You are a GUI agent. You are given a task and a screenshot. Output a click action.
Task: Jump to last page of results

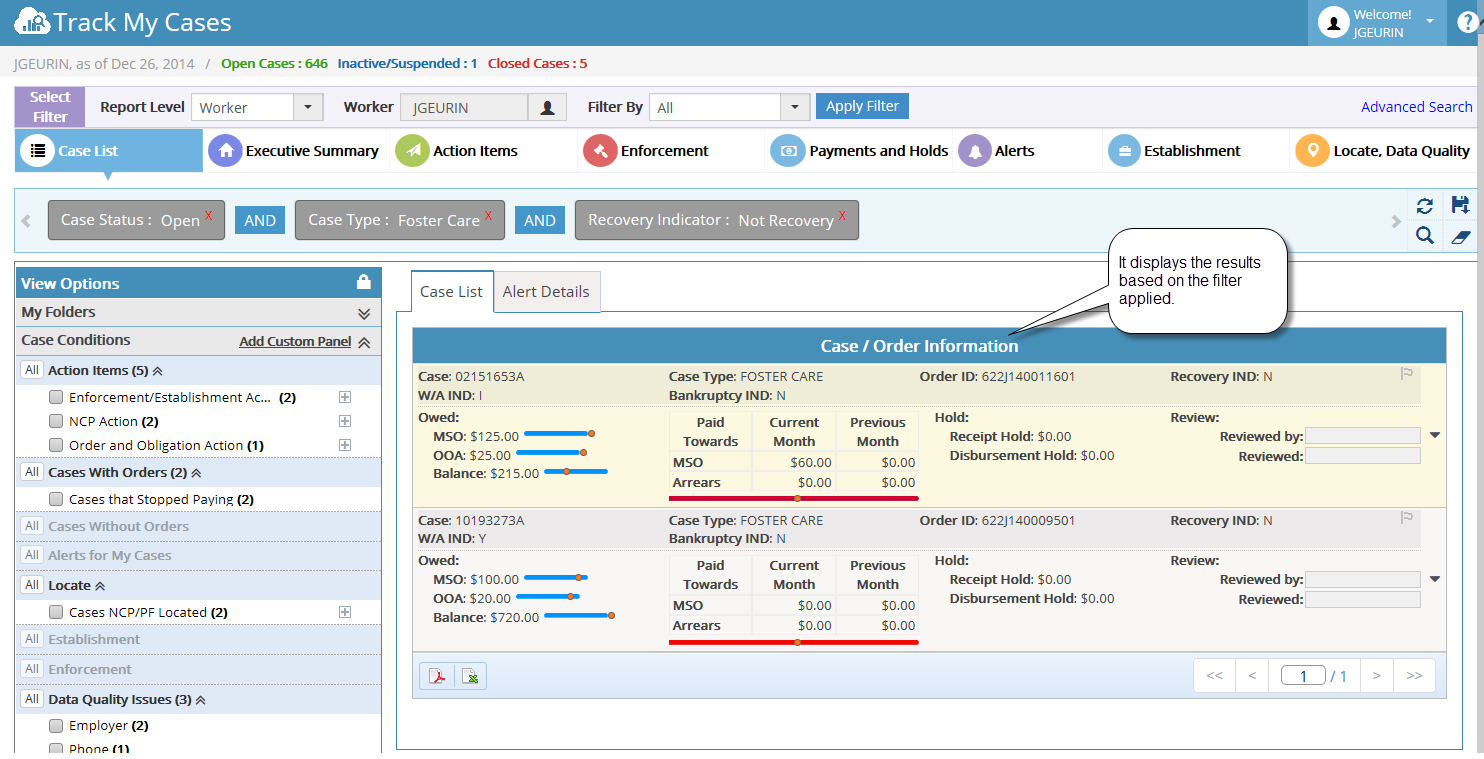[1414, 676]
